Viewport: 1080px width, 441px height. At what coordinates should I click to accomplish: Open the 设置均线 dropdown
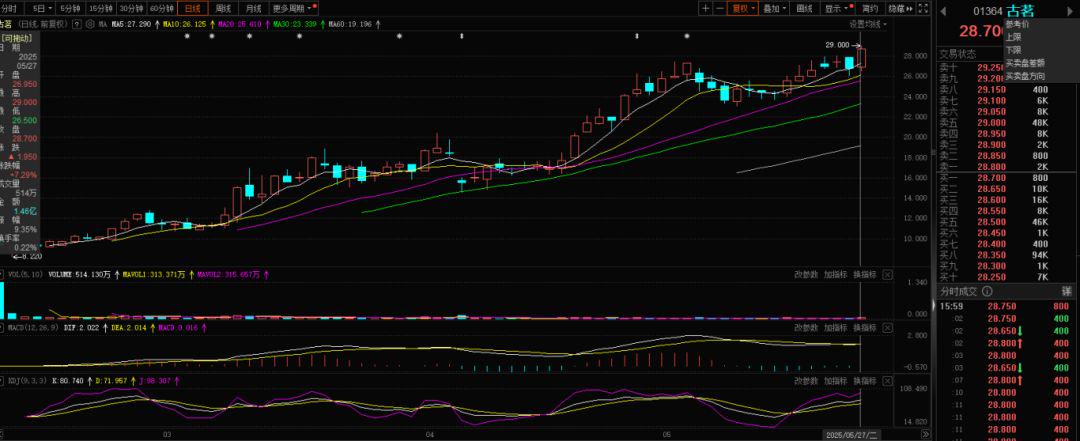[x=869, y=24]
